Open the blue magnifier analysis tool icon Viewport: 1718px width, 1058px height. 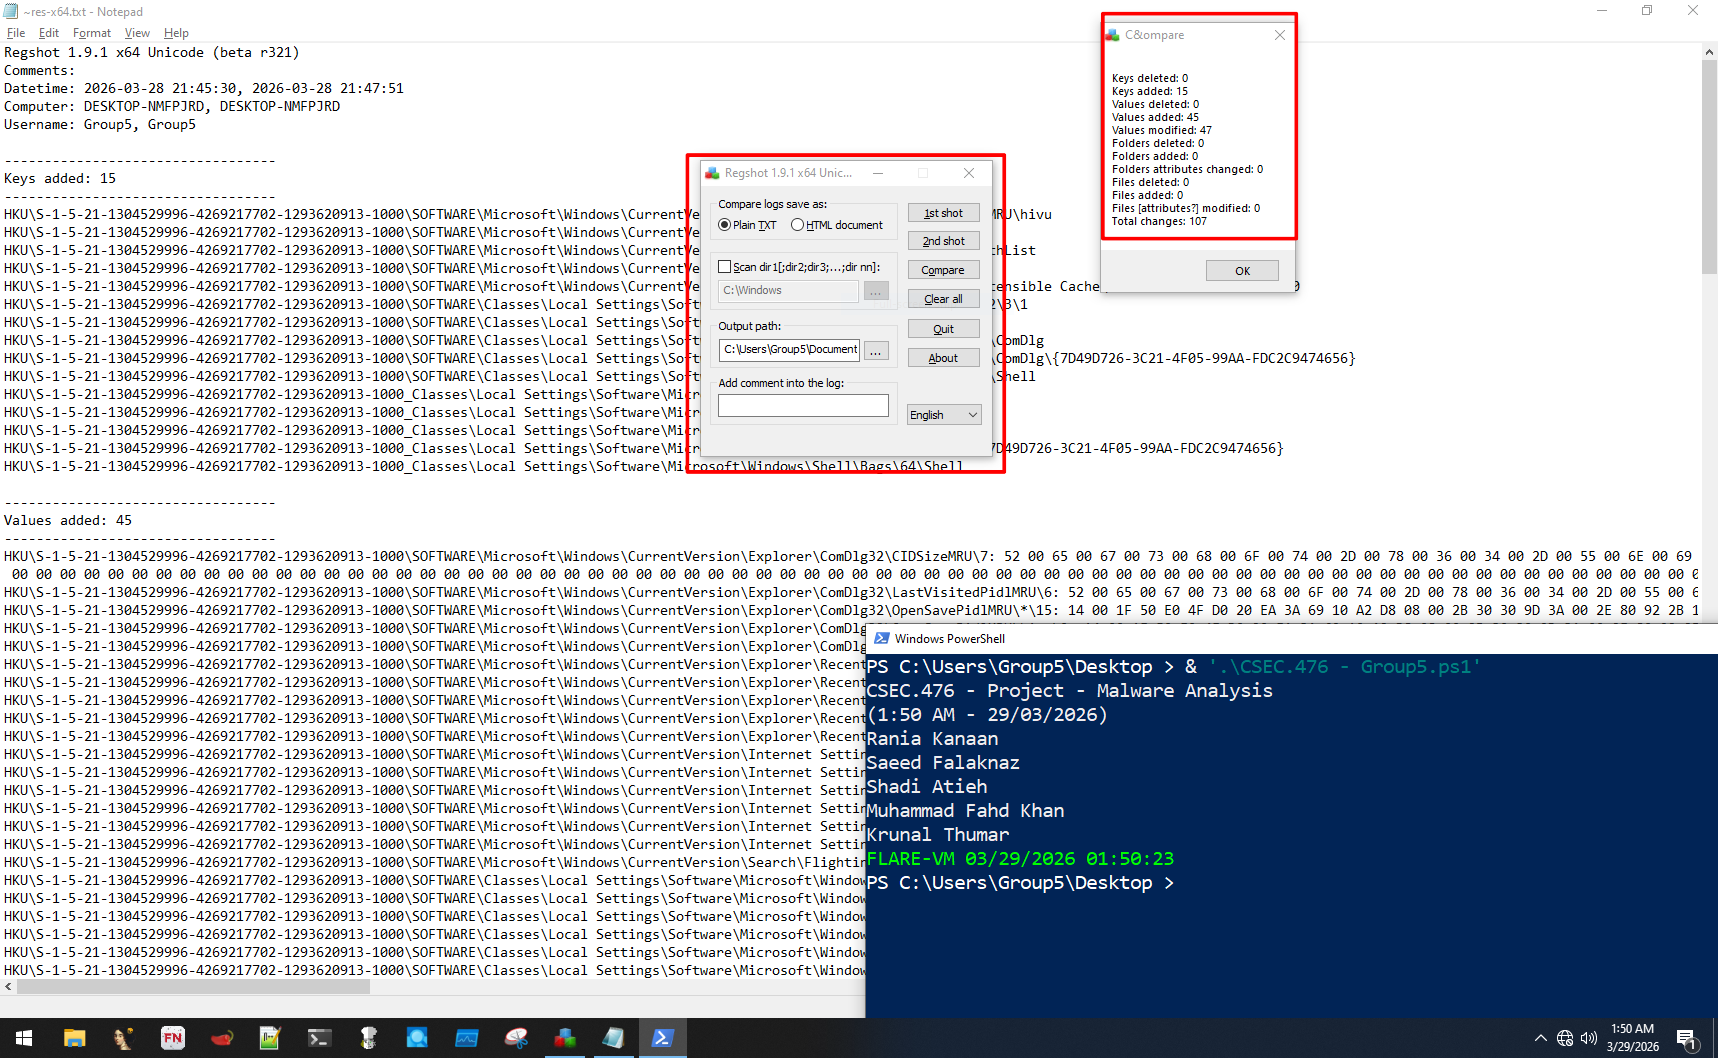point(417,1038)
